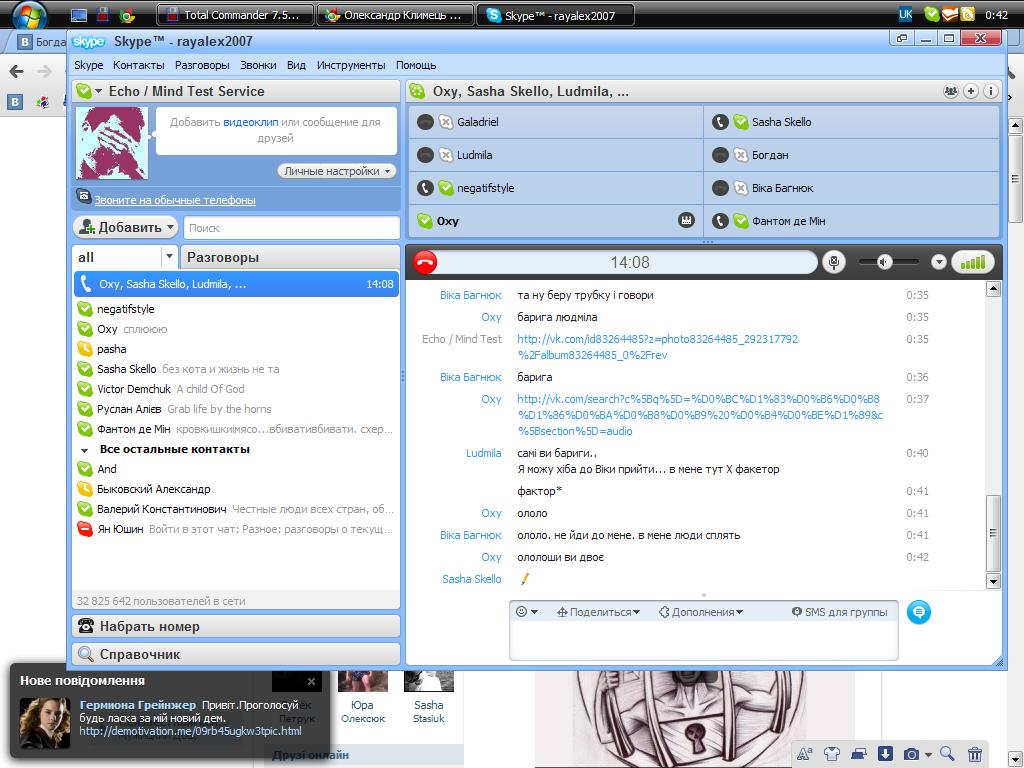This screenshot has width=1024, height=768.
Task: Select contact pasha in list
Action: (x=236, y=349)
